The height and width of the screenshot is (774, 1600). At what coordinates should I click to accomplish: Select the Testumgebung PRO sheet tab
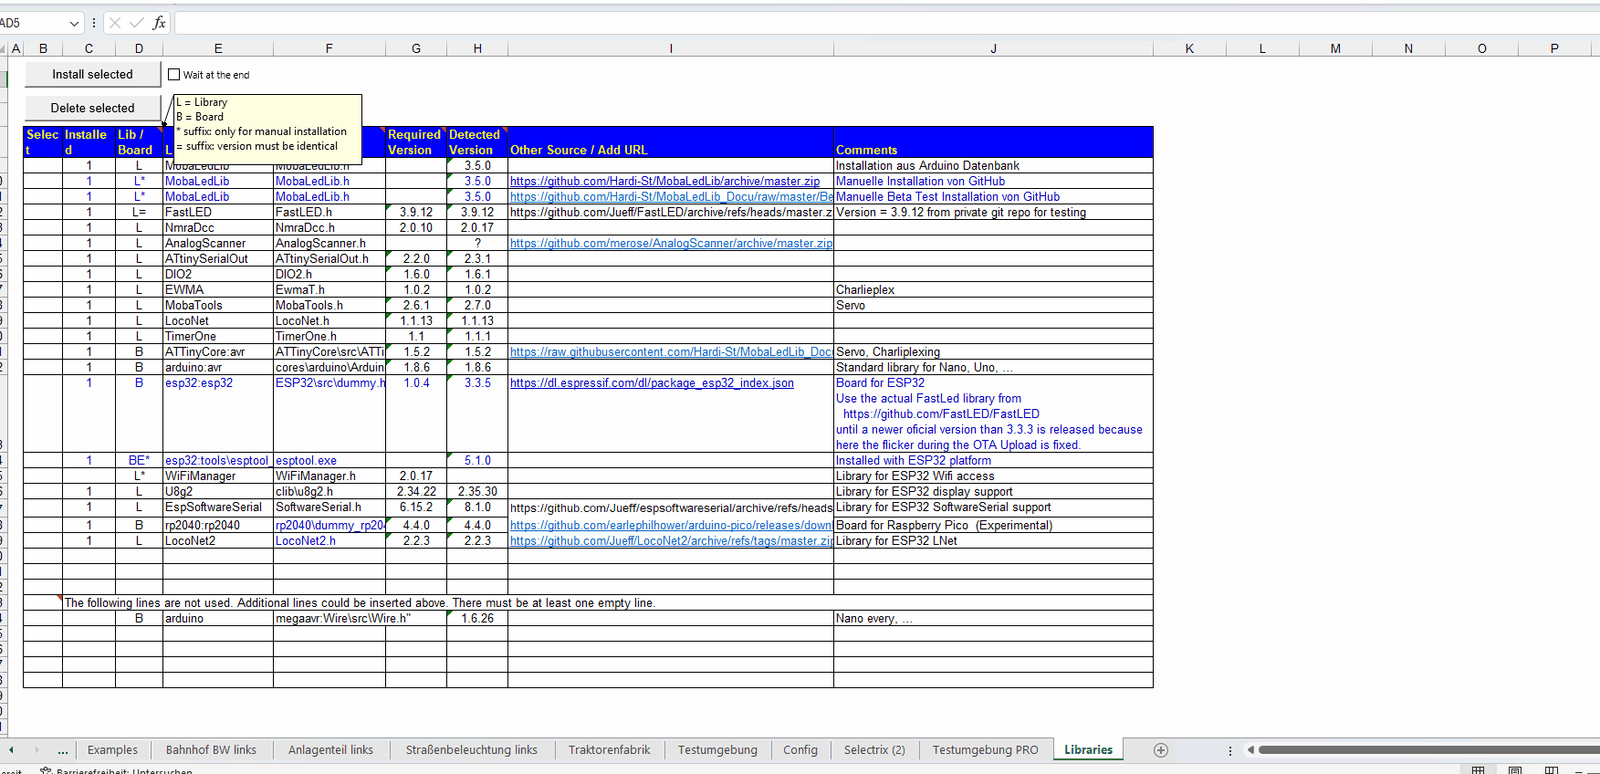pos(985,750)
